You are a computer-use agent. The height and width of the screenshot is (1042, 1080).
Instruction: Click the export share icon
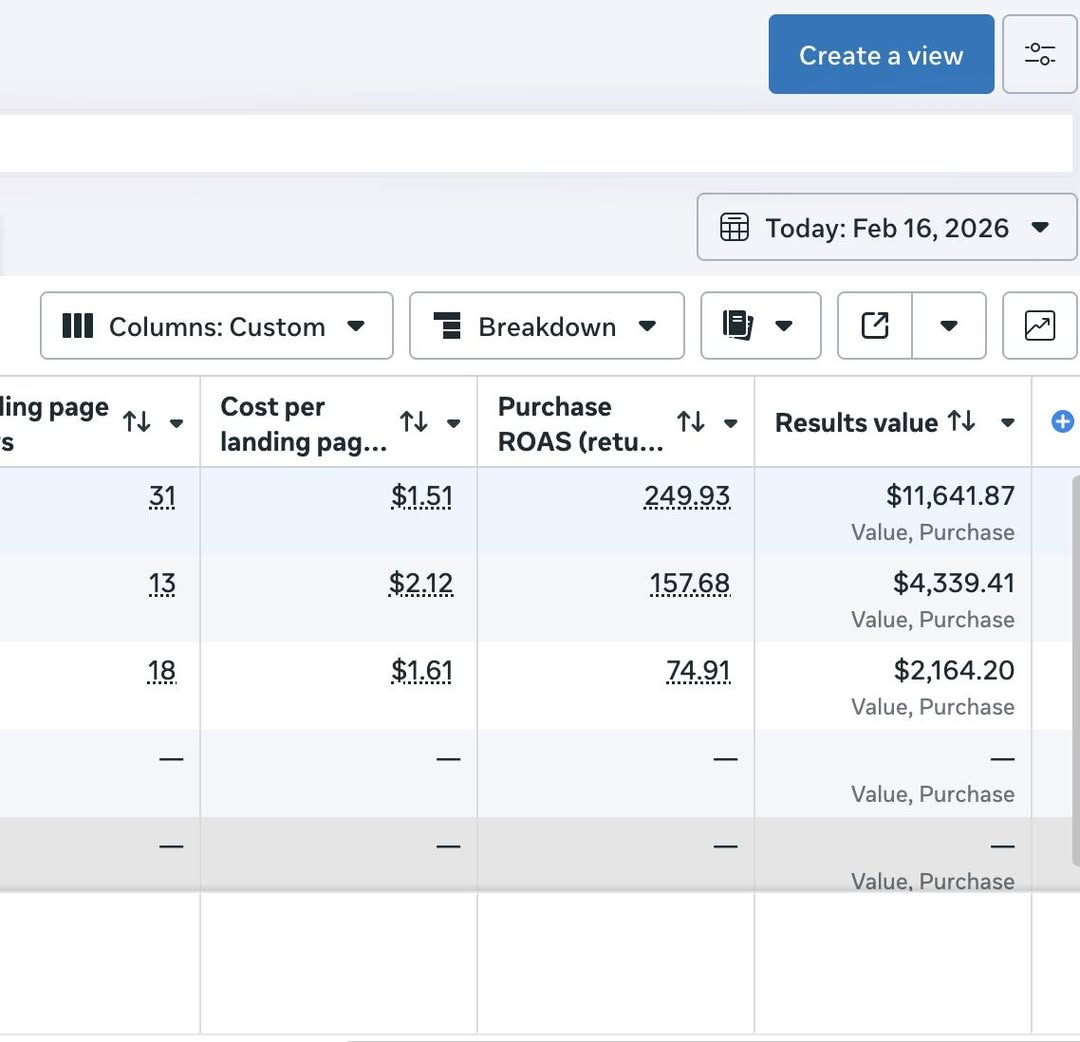875,326
